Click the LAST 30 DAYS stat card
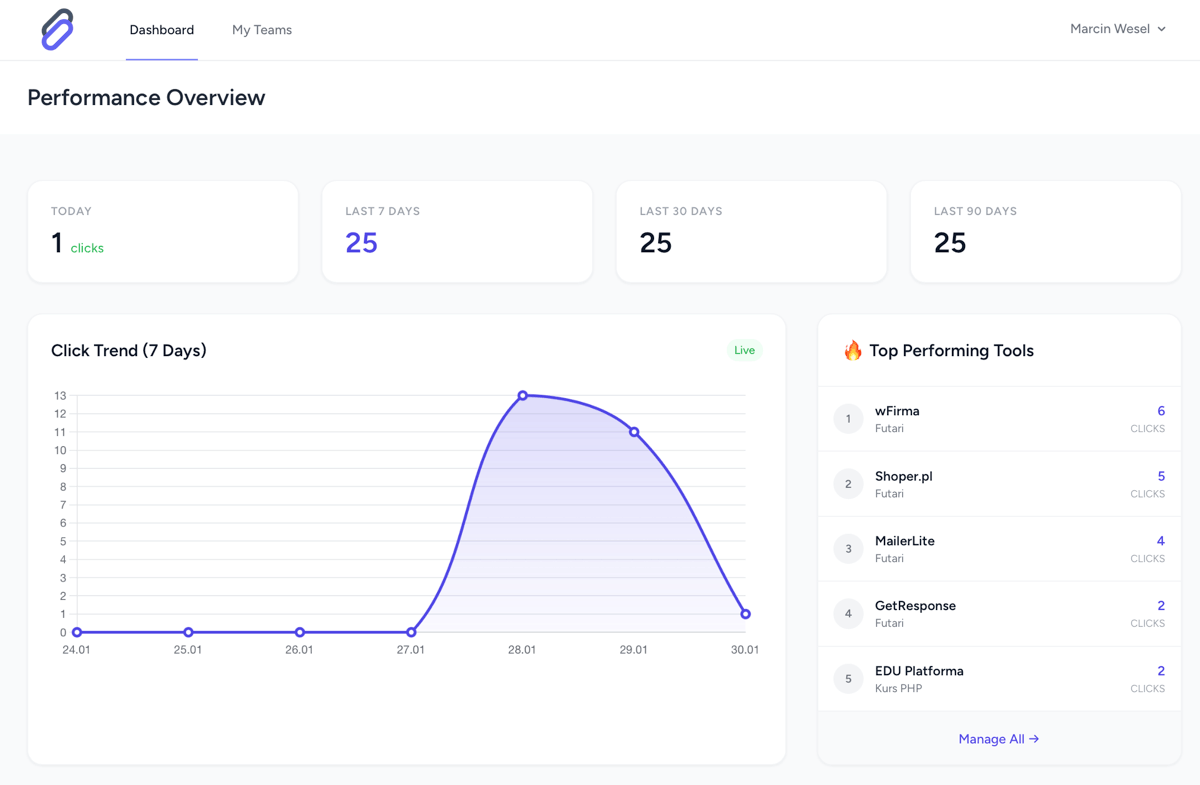 point(751,231)
